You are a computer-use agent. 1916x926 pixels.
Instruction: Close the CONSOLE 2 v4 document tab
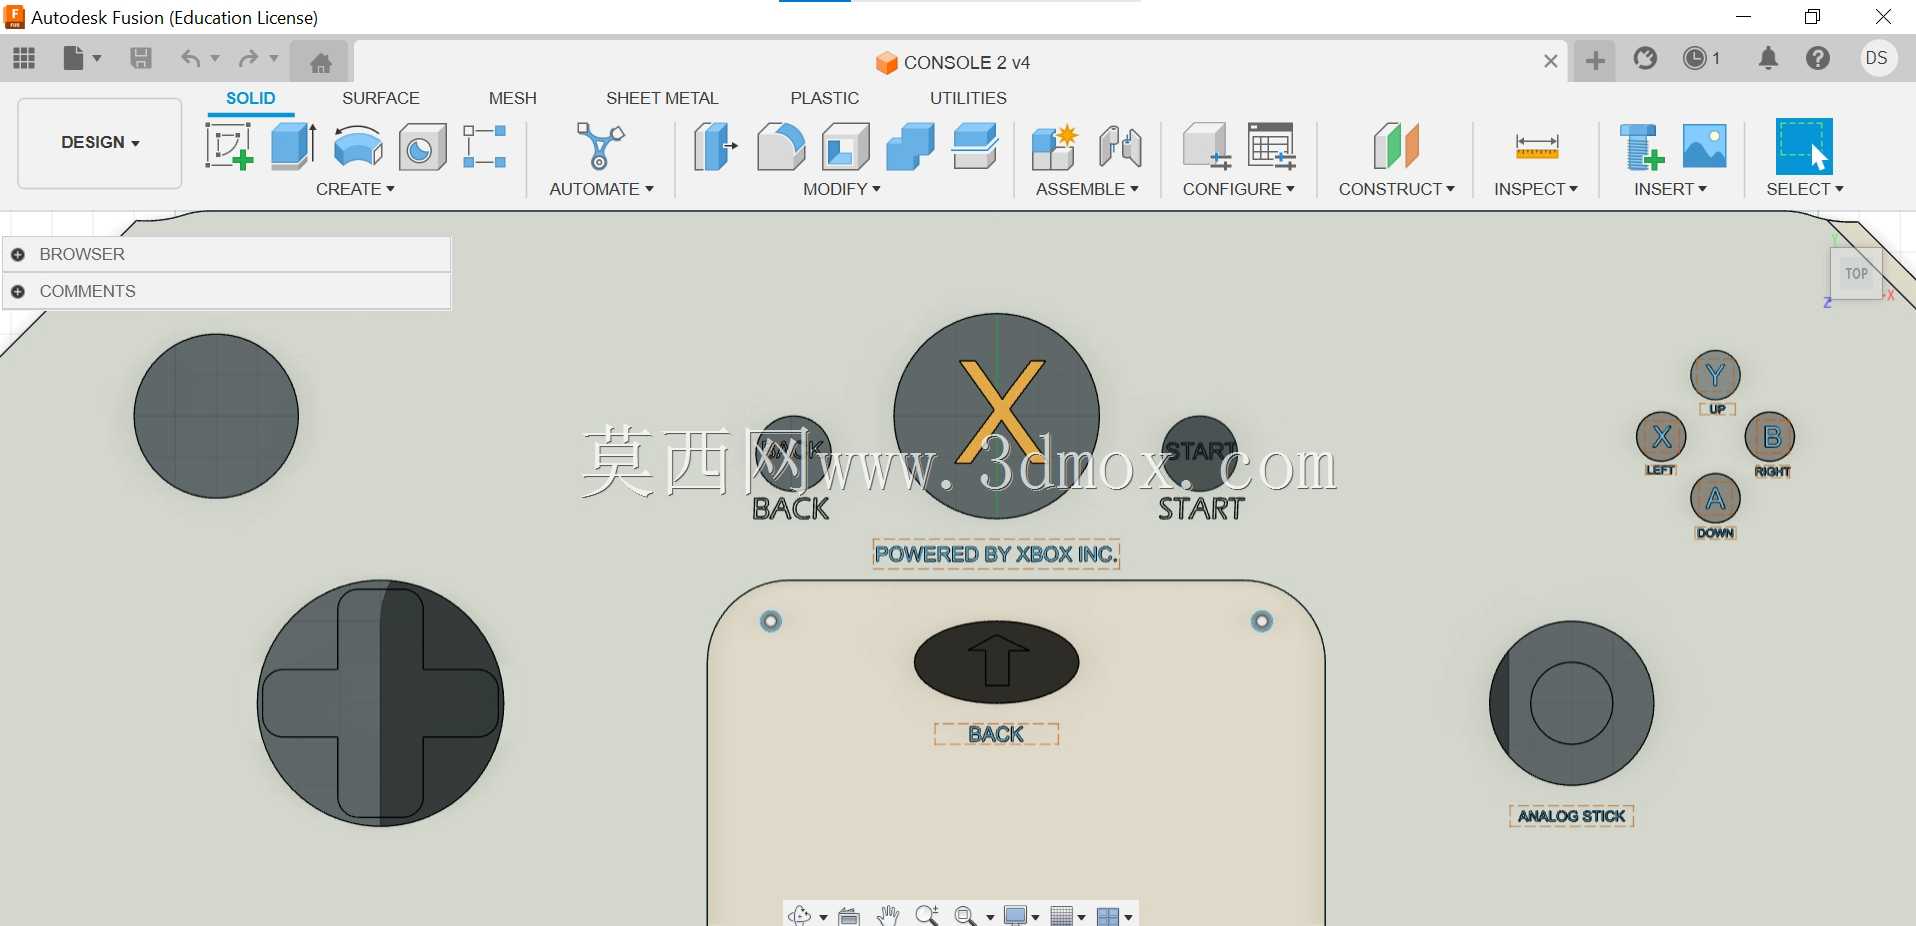[1551, 61]
